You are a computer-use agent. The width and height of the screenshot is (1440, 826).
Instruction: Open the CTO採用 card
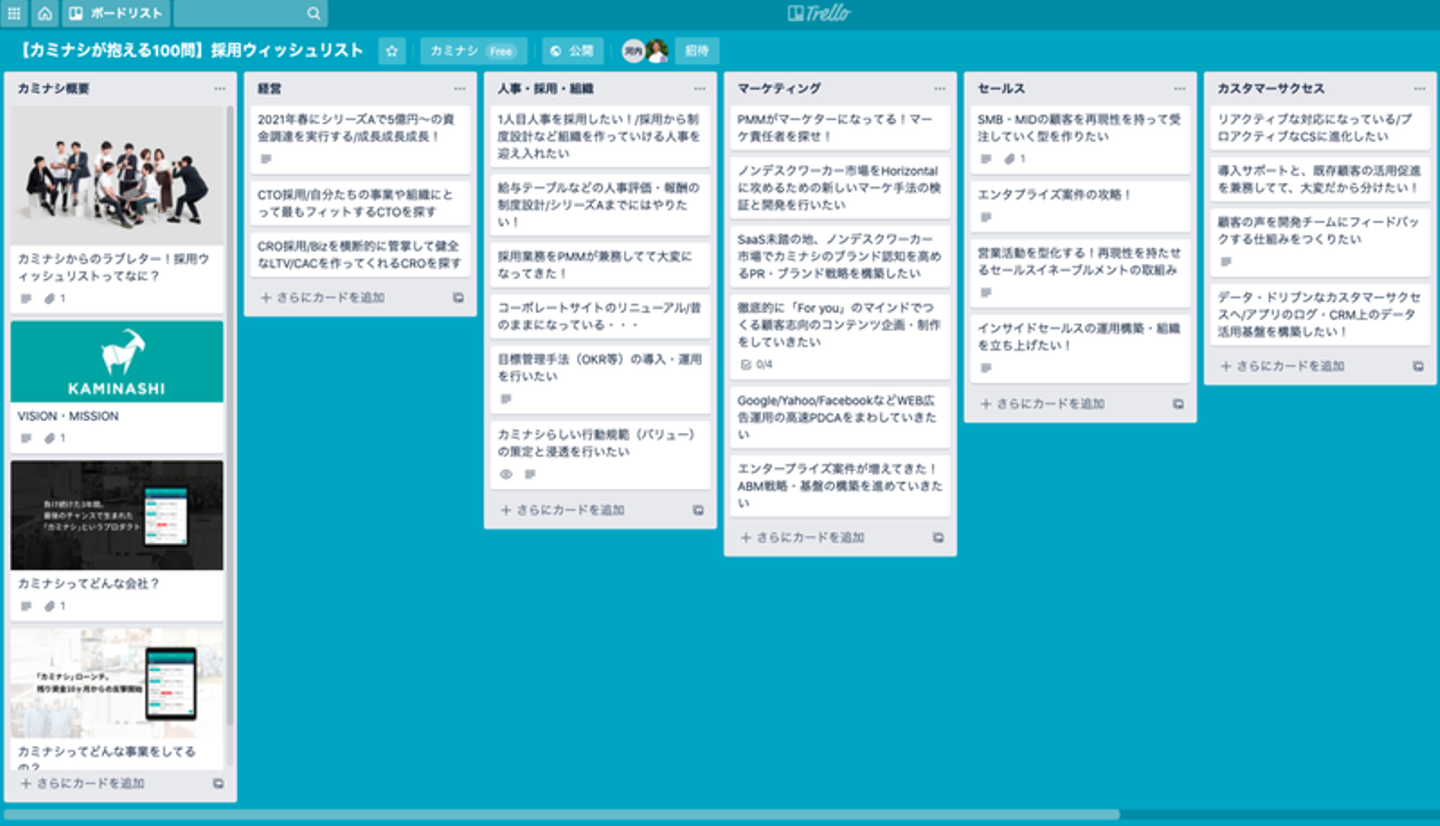[360, 203]
